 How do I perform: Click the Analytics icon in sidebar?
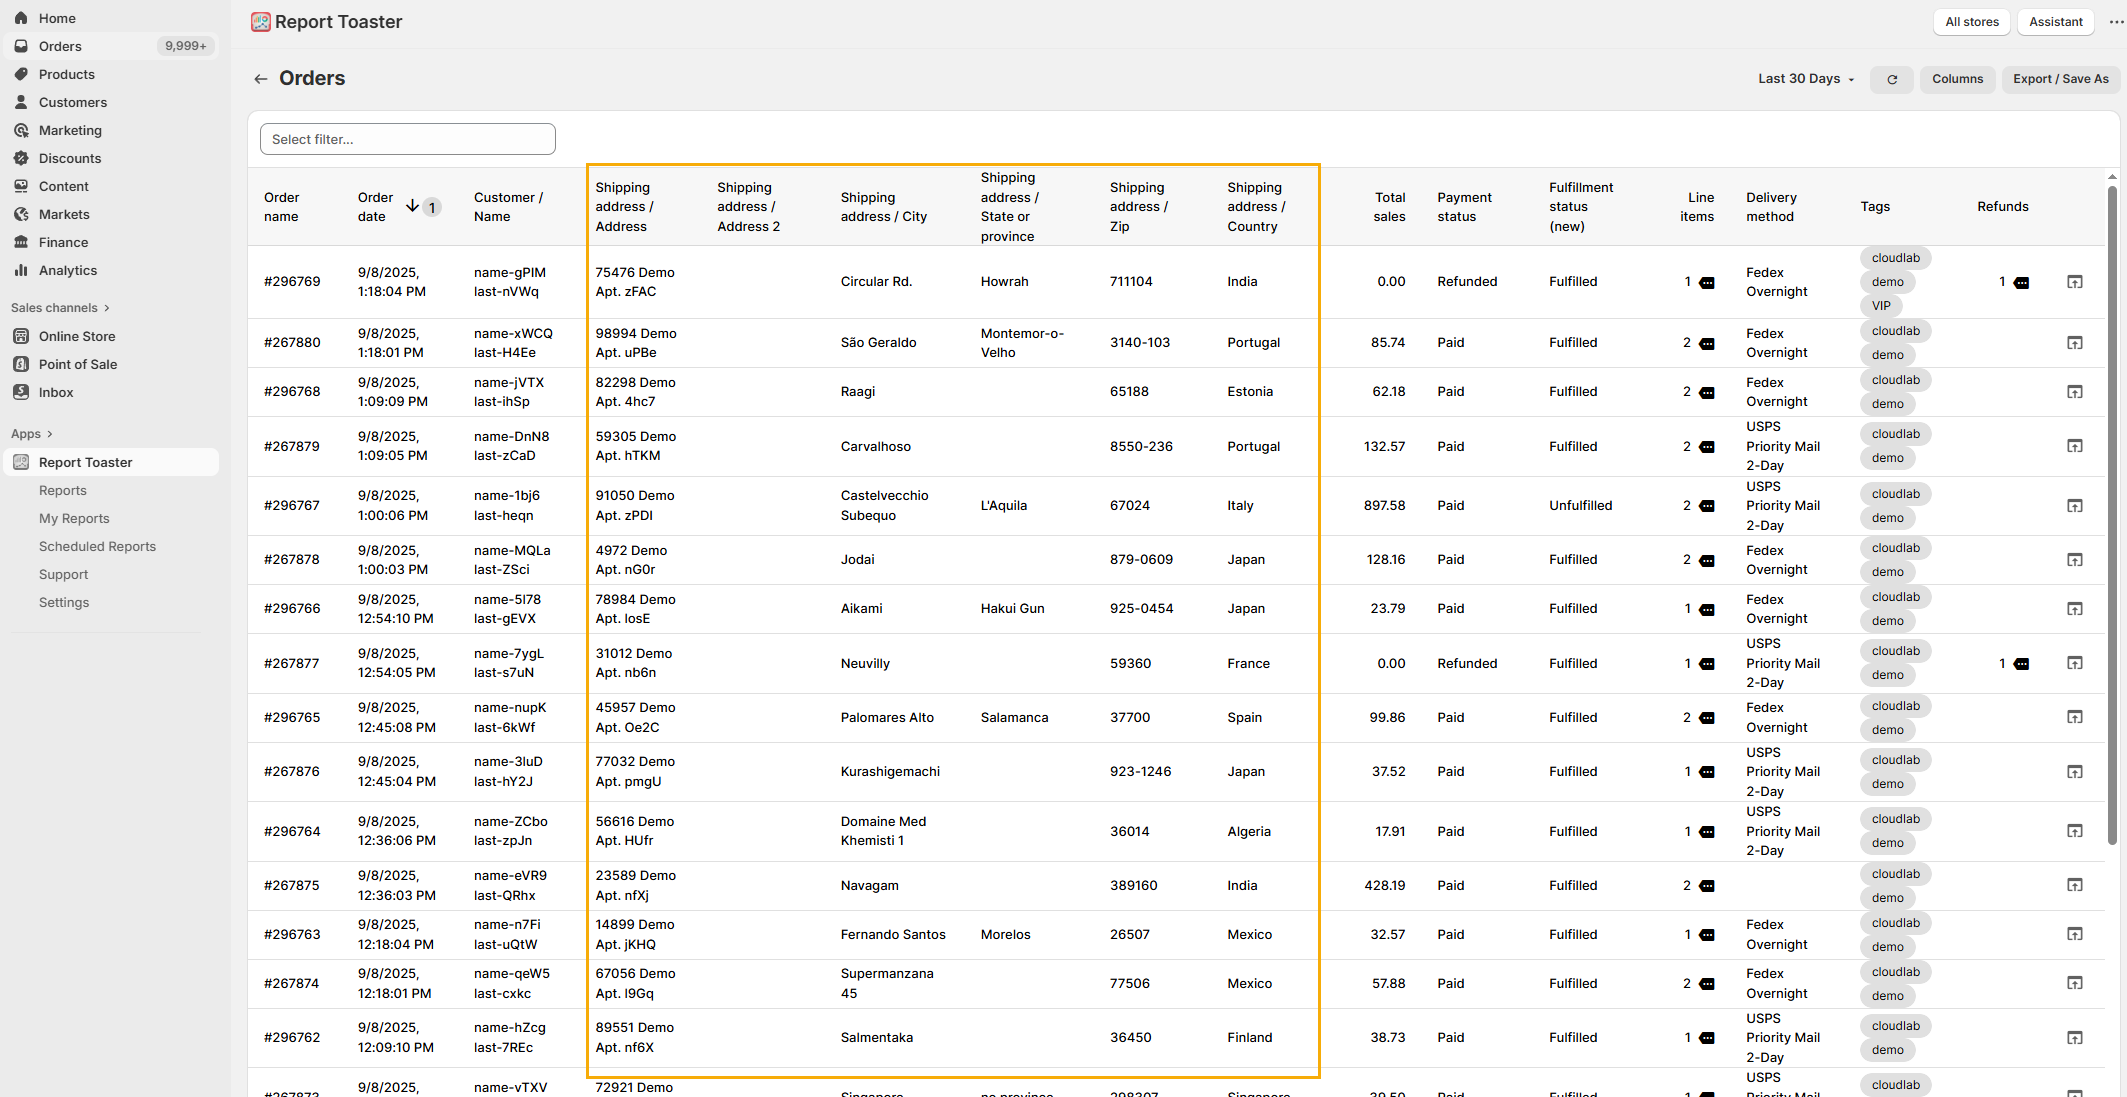(21, 270)
